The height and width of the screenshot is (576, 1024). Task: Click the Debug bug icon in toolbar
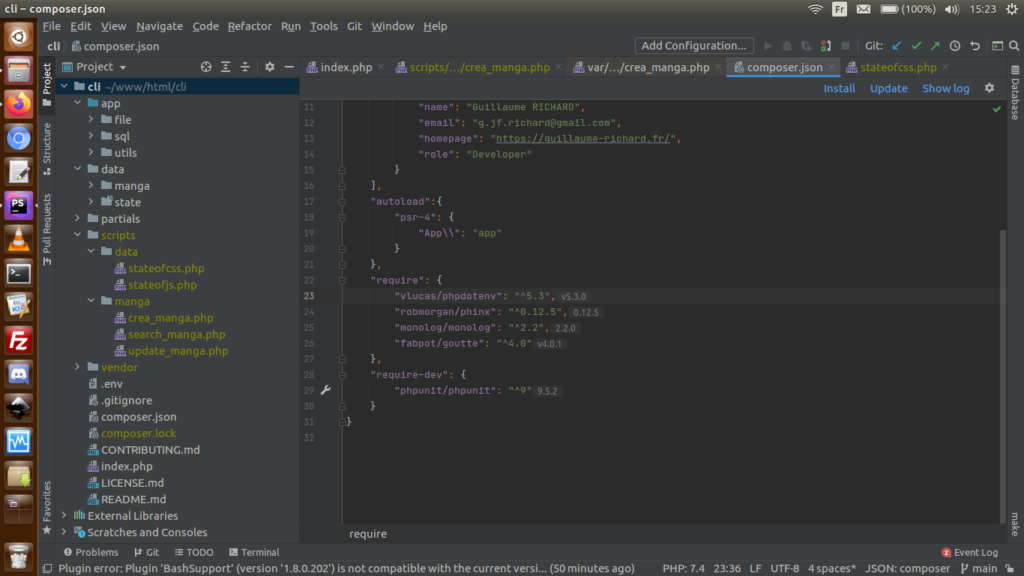(x=787, y=46)
